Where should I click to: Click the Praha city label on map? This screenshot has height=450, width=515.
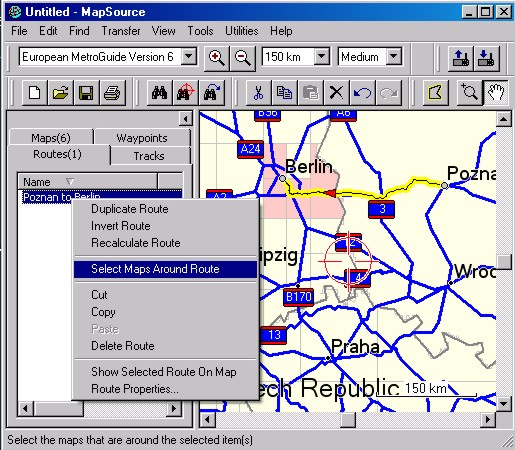(355, 347)
